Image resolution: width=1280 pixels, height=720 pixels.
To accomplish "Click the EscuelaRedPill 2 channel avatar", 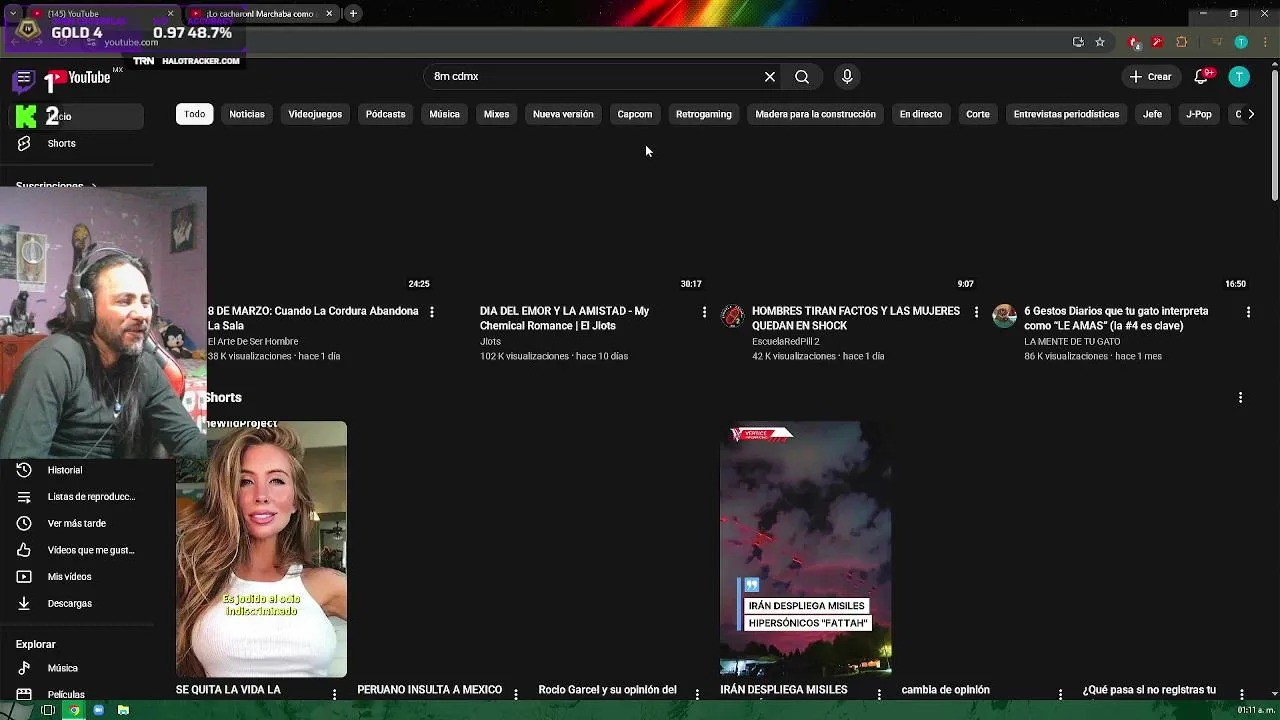I will [733, 317].
